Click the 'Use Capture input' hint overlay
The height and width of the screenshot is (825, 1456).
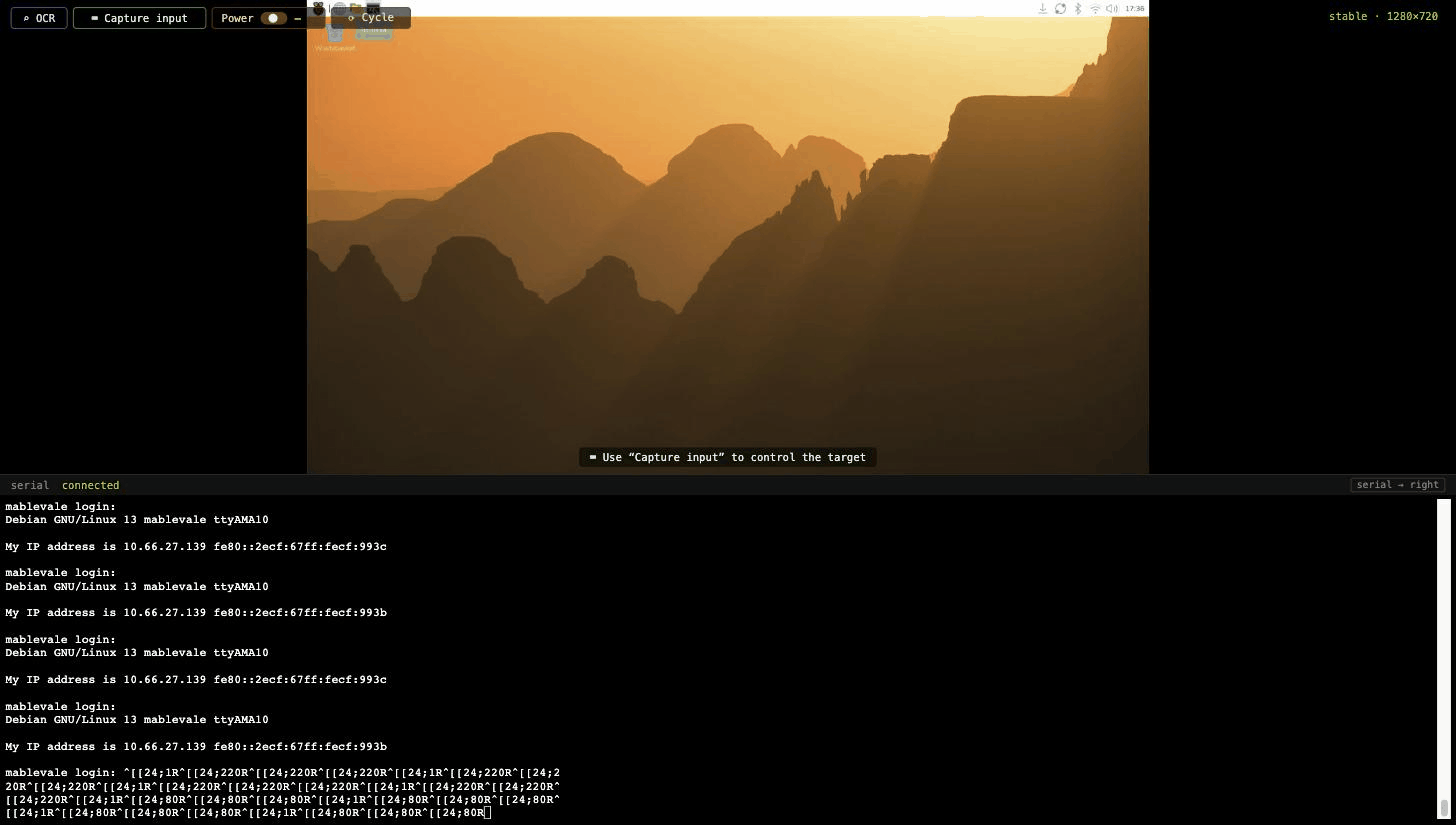[x=728, y=457]
